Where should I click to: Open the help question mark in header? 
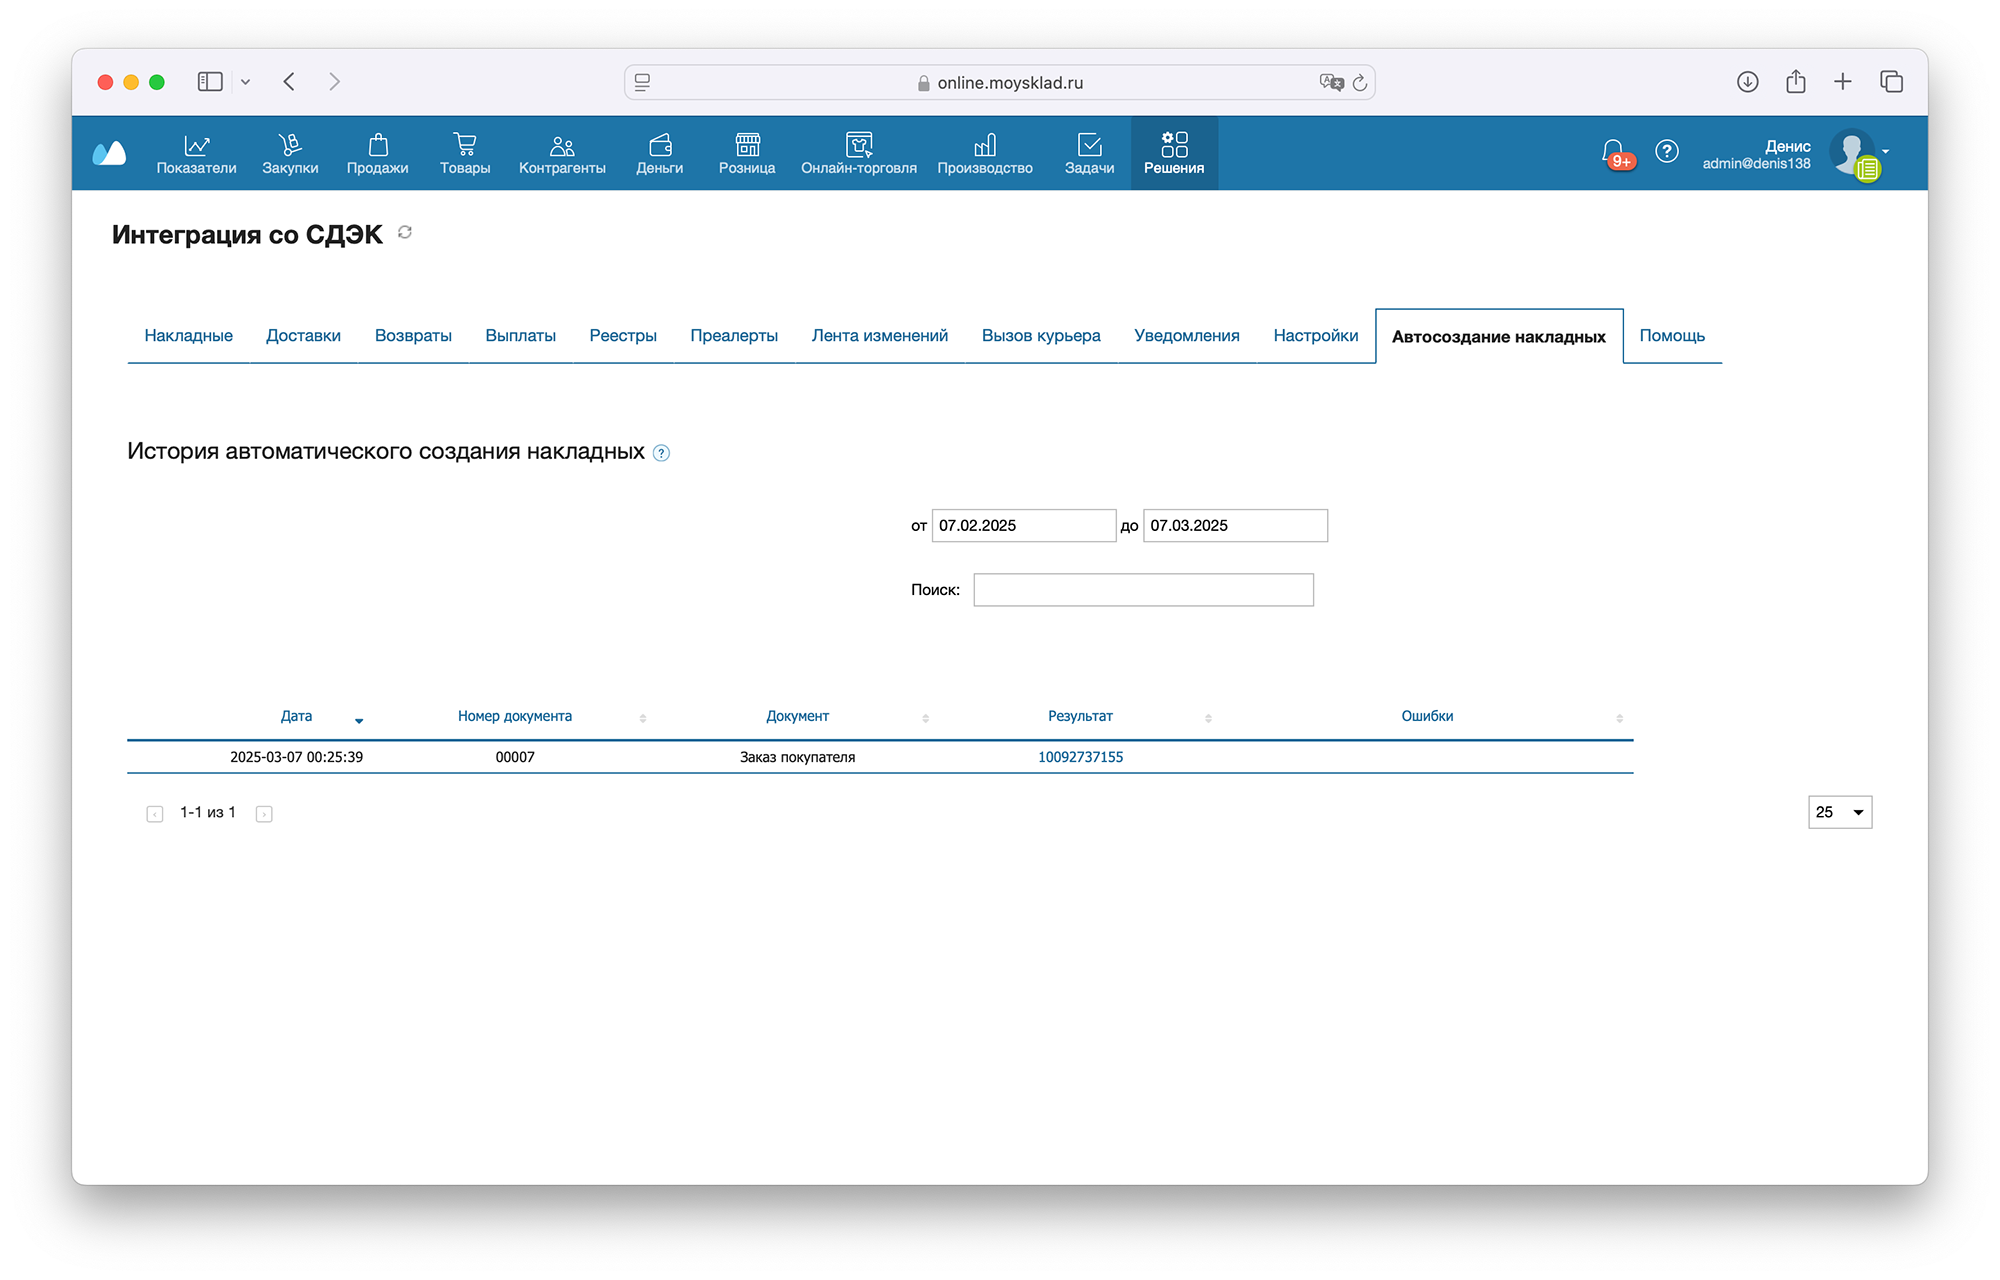1666,151
